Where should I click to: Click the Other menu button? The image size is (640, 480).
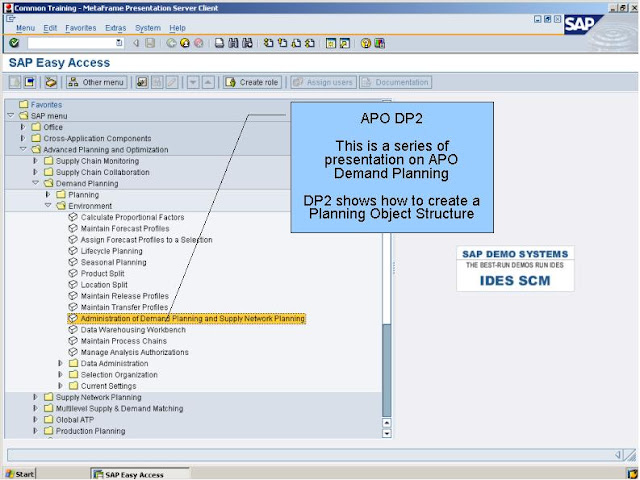pos(97,82)
